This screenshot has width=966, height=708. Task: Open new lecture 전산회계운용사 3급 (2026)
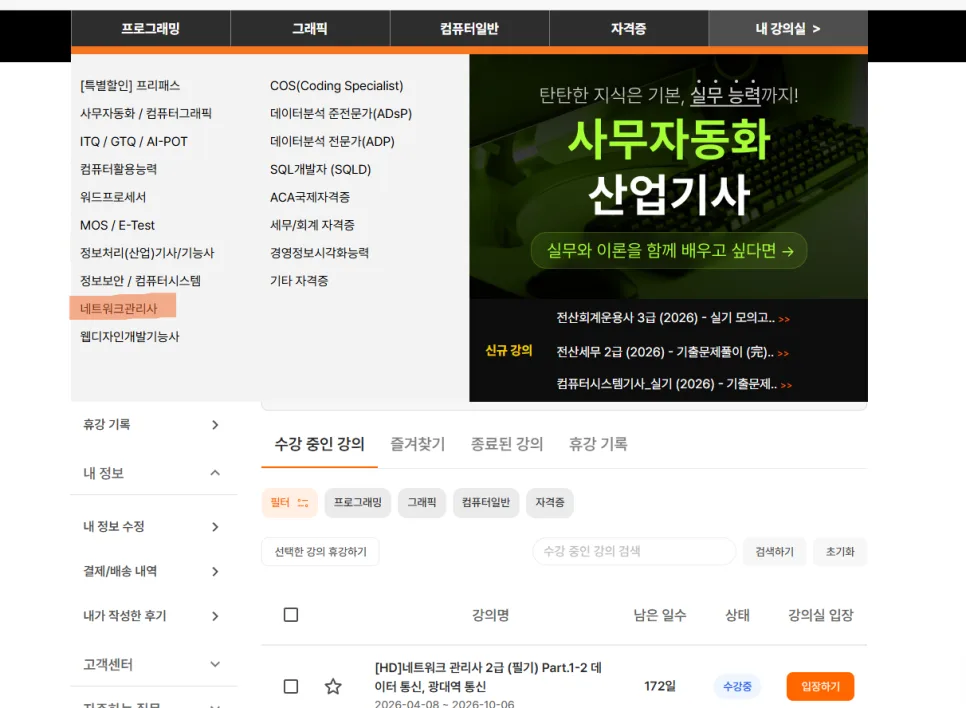[665, 317]
